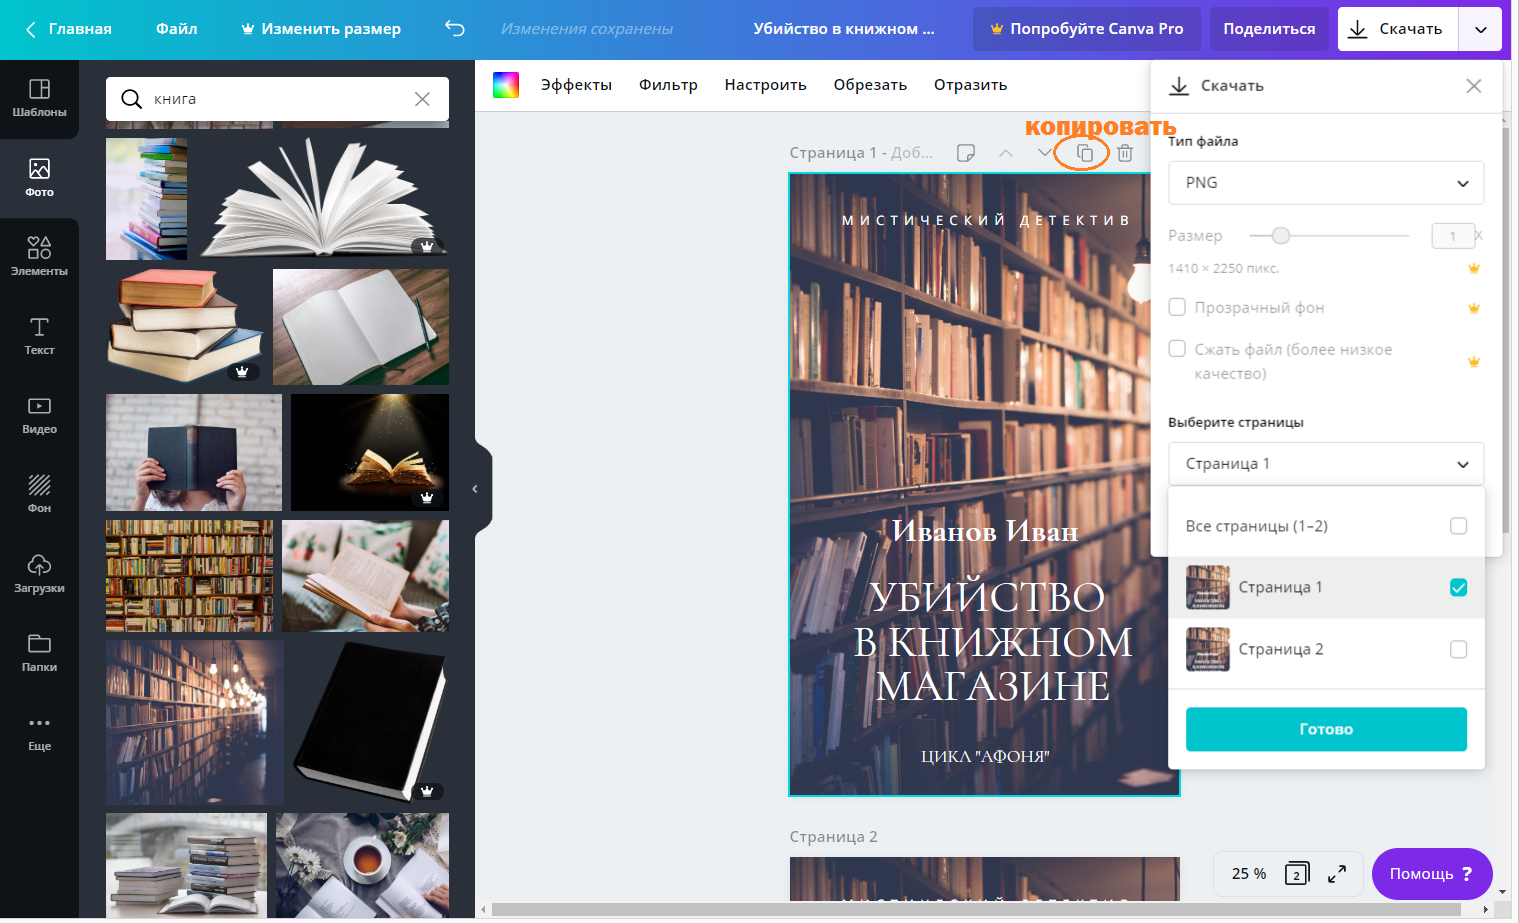Uncheck the Страница 1 checkbox
Screen dimensions: 1519x923
tap(1458, 587)
